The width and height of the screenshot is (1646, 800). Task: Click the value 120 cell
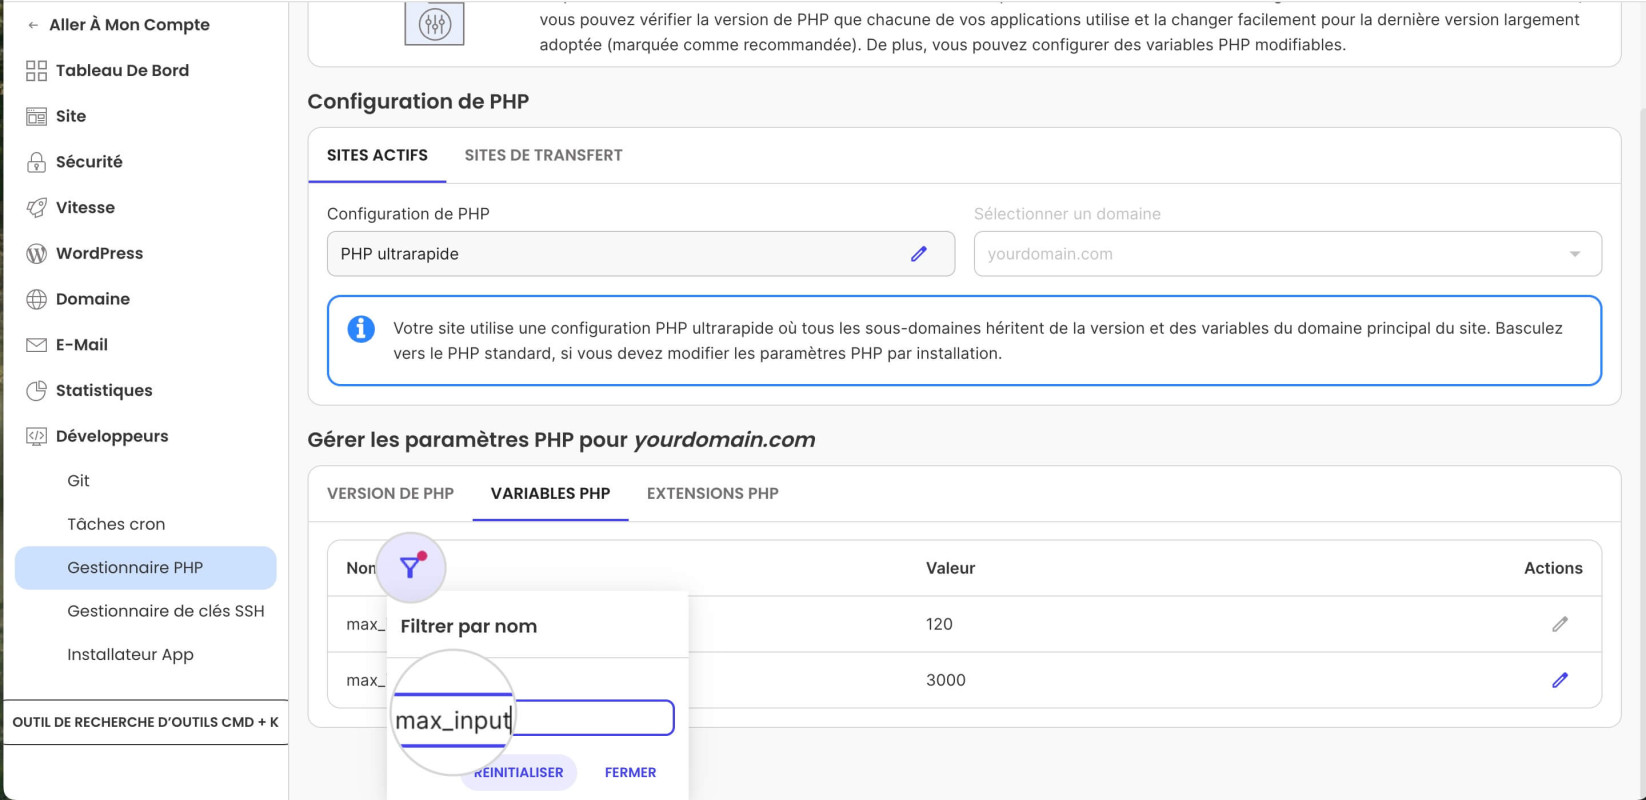point(939,624)
